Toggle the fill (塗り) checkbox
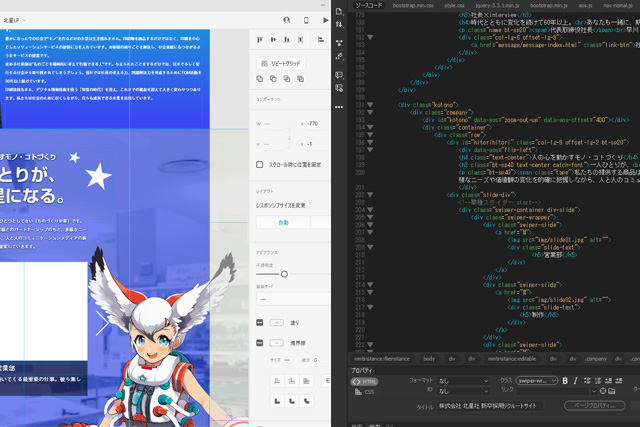 [x=260, y=322]
